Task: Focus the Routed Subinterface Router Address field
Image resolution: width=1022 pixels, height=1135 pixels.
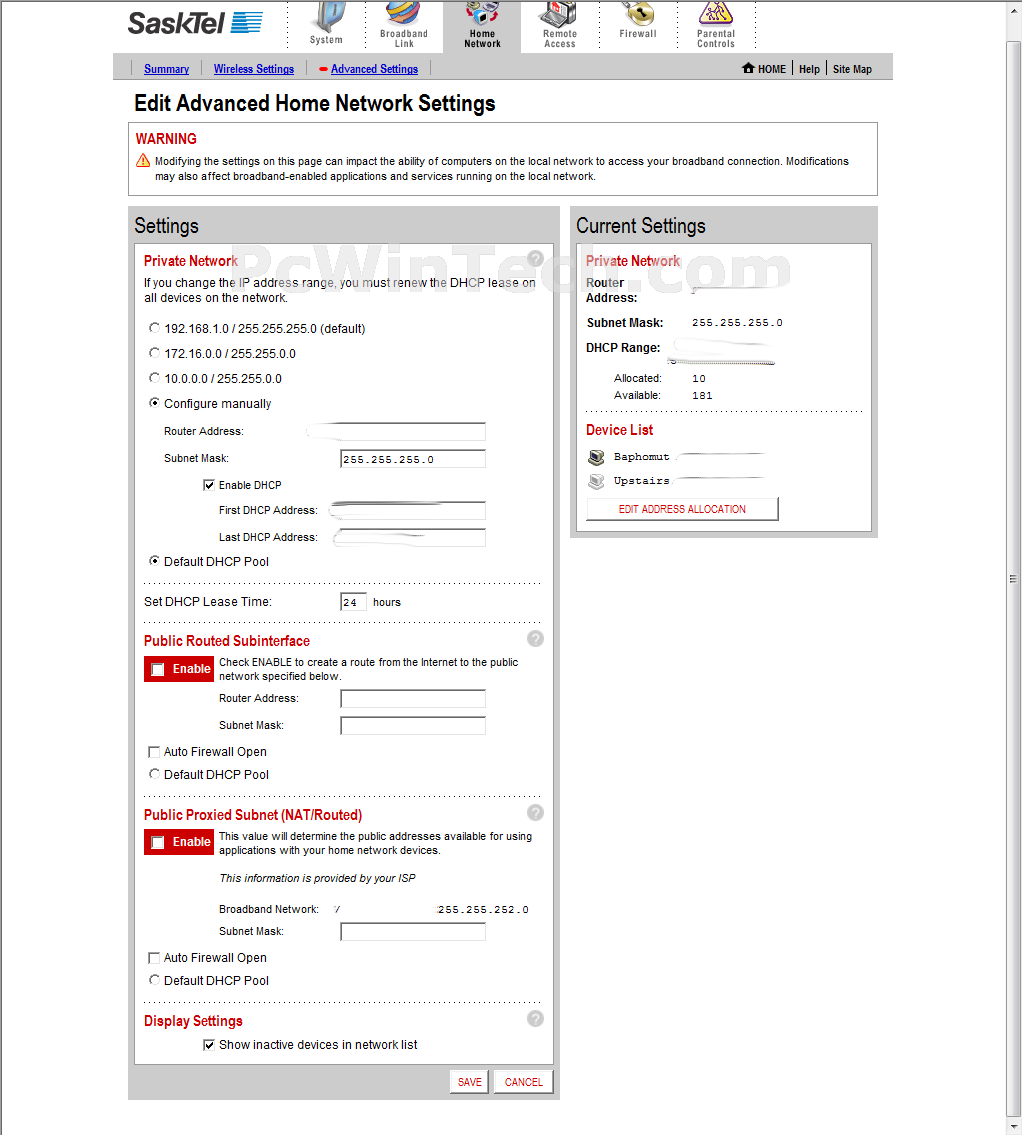Action: (413, 699)
